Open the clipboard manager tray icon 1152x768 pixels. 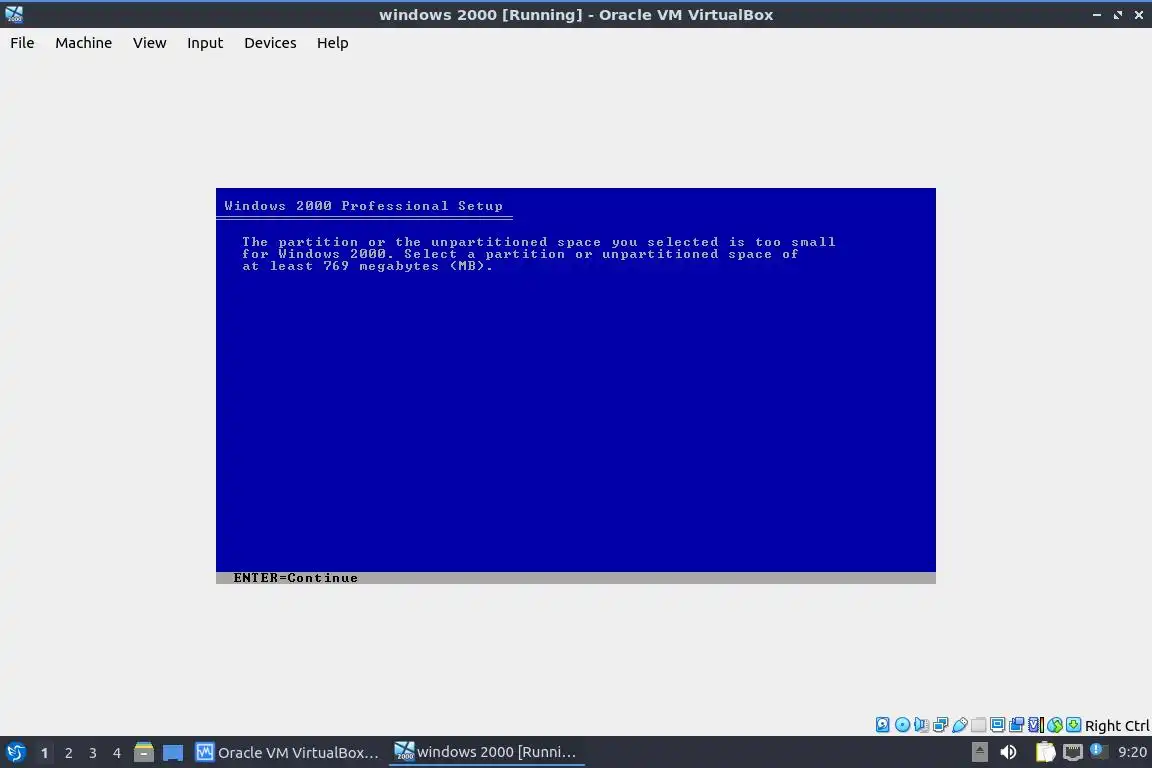tap(1045, 752)
